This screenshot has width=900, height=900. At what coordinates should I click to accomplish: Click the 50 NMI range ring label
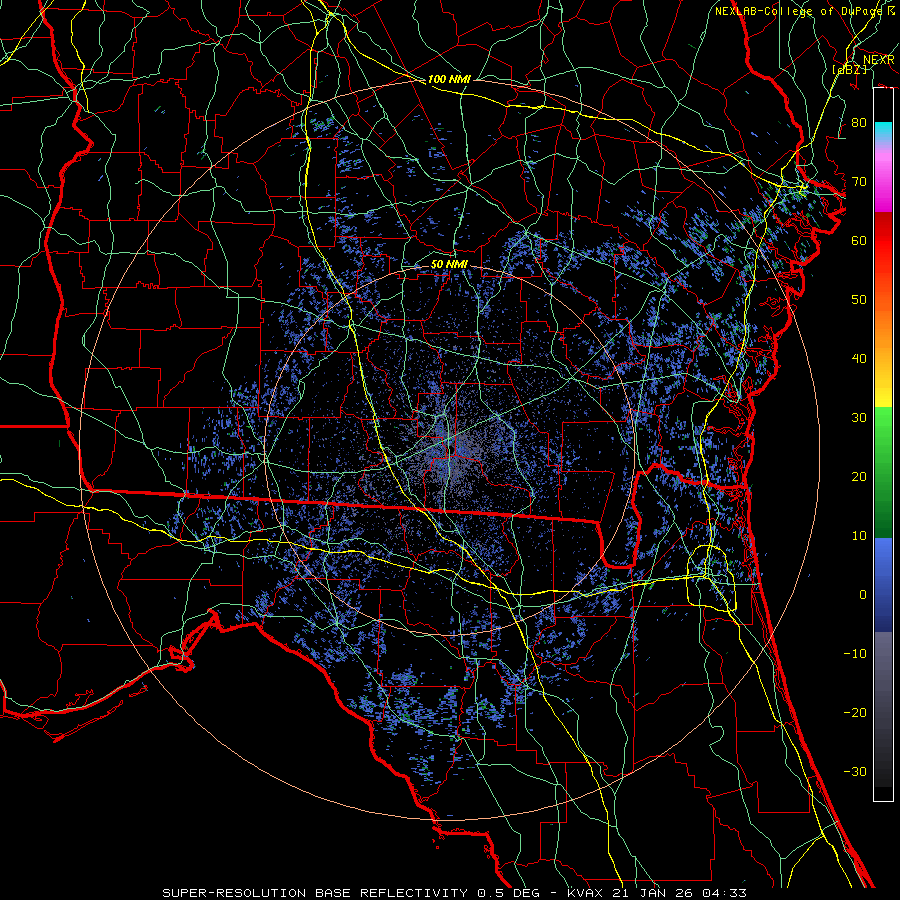449,264
